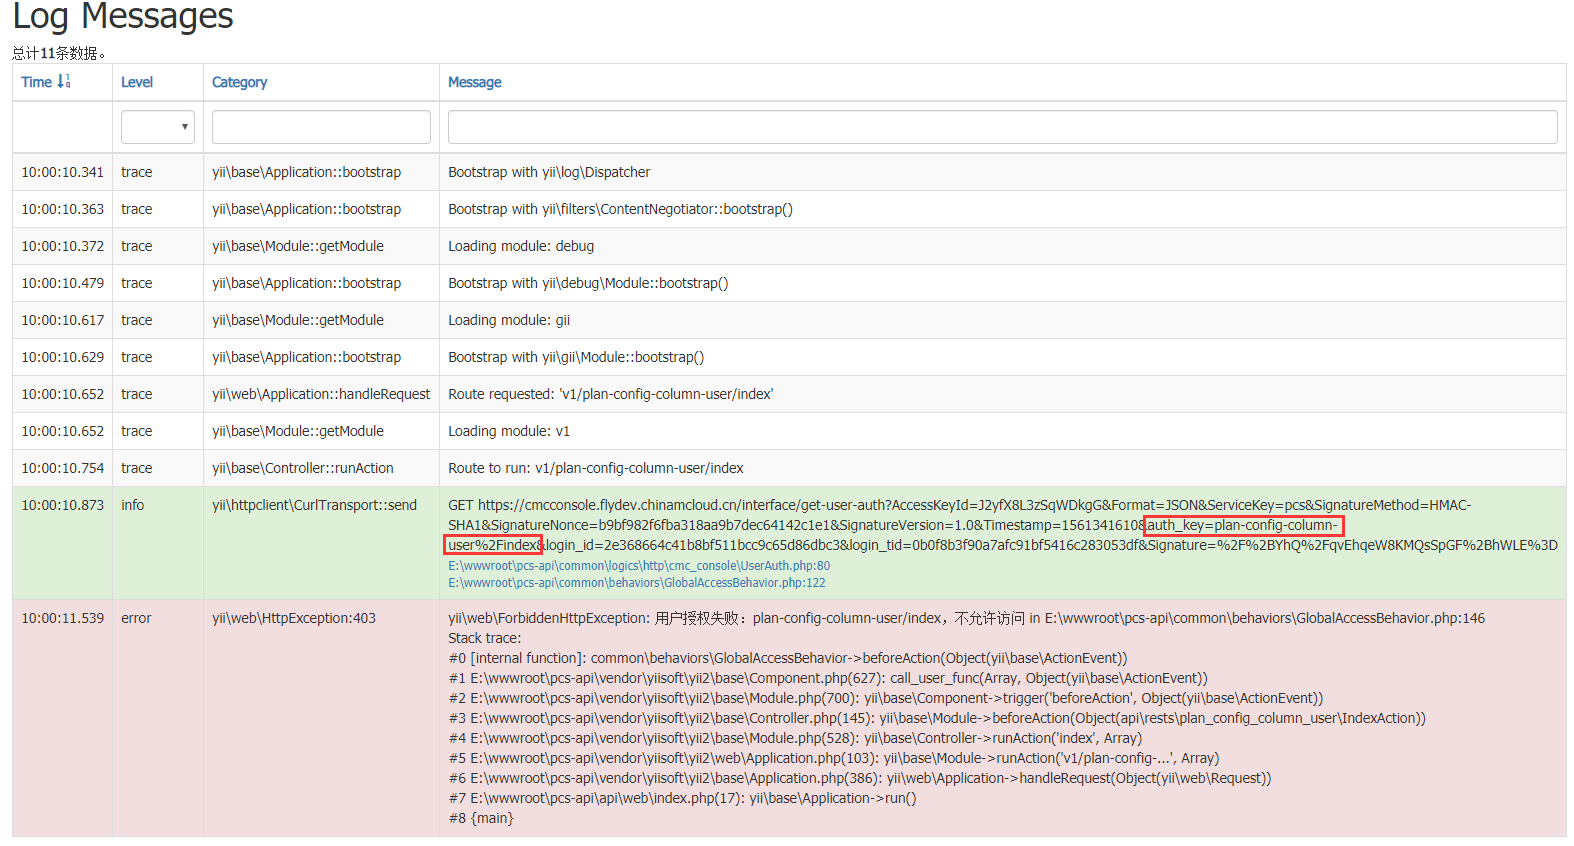Click the sort icon beside the Time header
Image resolution: width=1574 pixels, height=846 pixels.
[x=64, y=82]
